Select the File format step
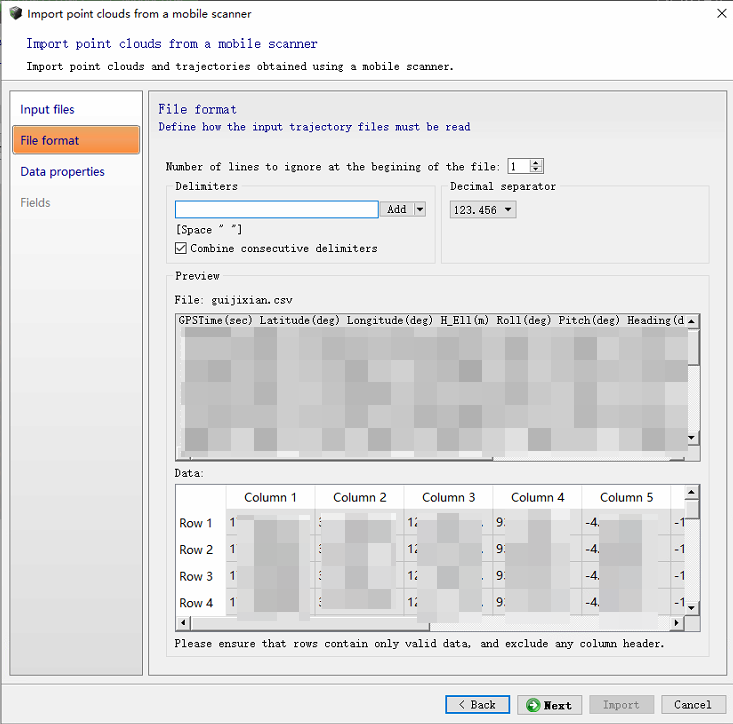 [x=76, y=140]
